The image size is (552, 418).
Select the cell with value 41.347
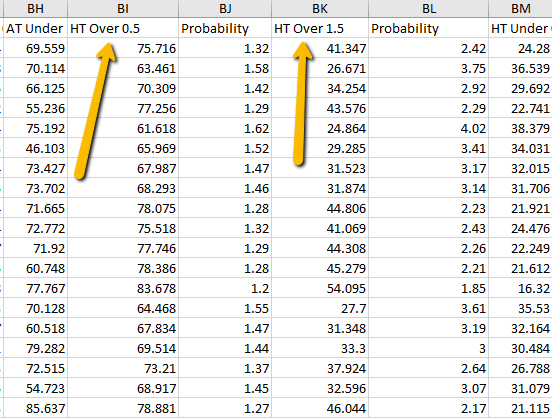320,48
